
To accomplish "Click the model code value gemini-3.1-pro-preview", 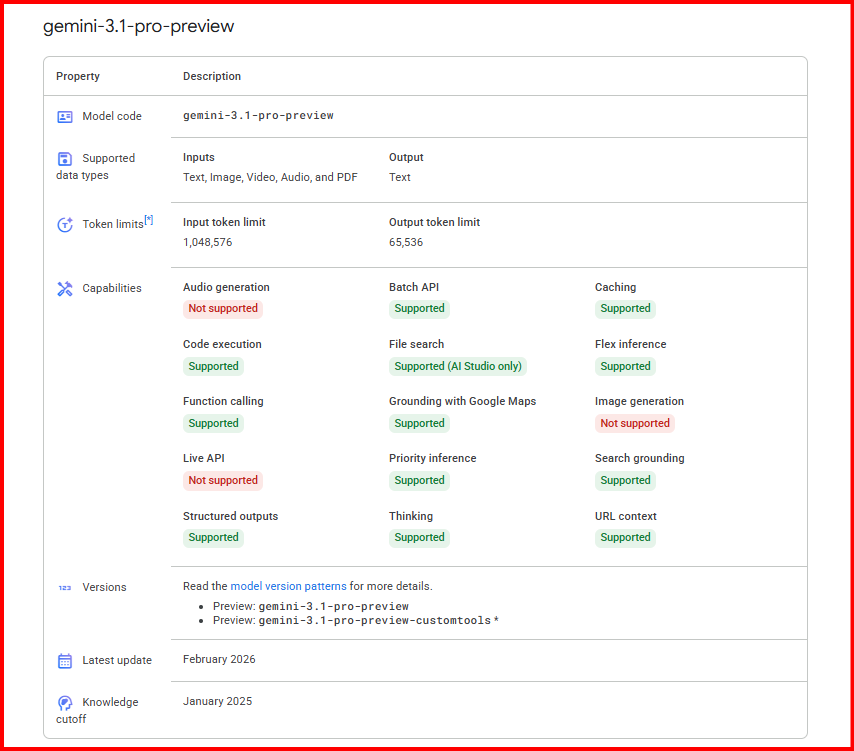I will coord(258,116).
